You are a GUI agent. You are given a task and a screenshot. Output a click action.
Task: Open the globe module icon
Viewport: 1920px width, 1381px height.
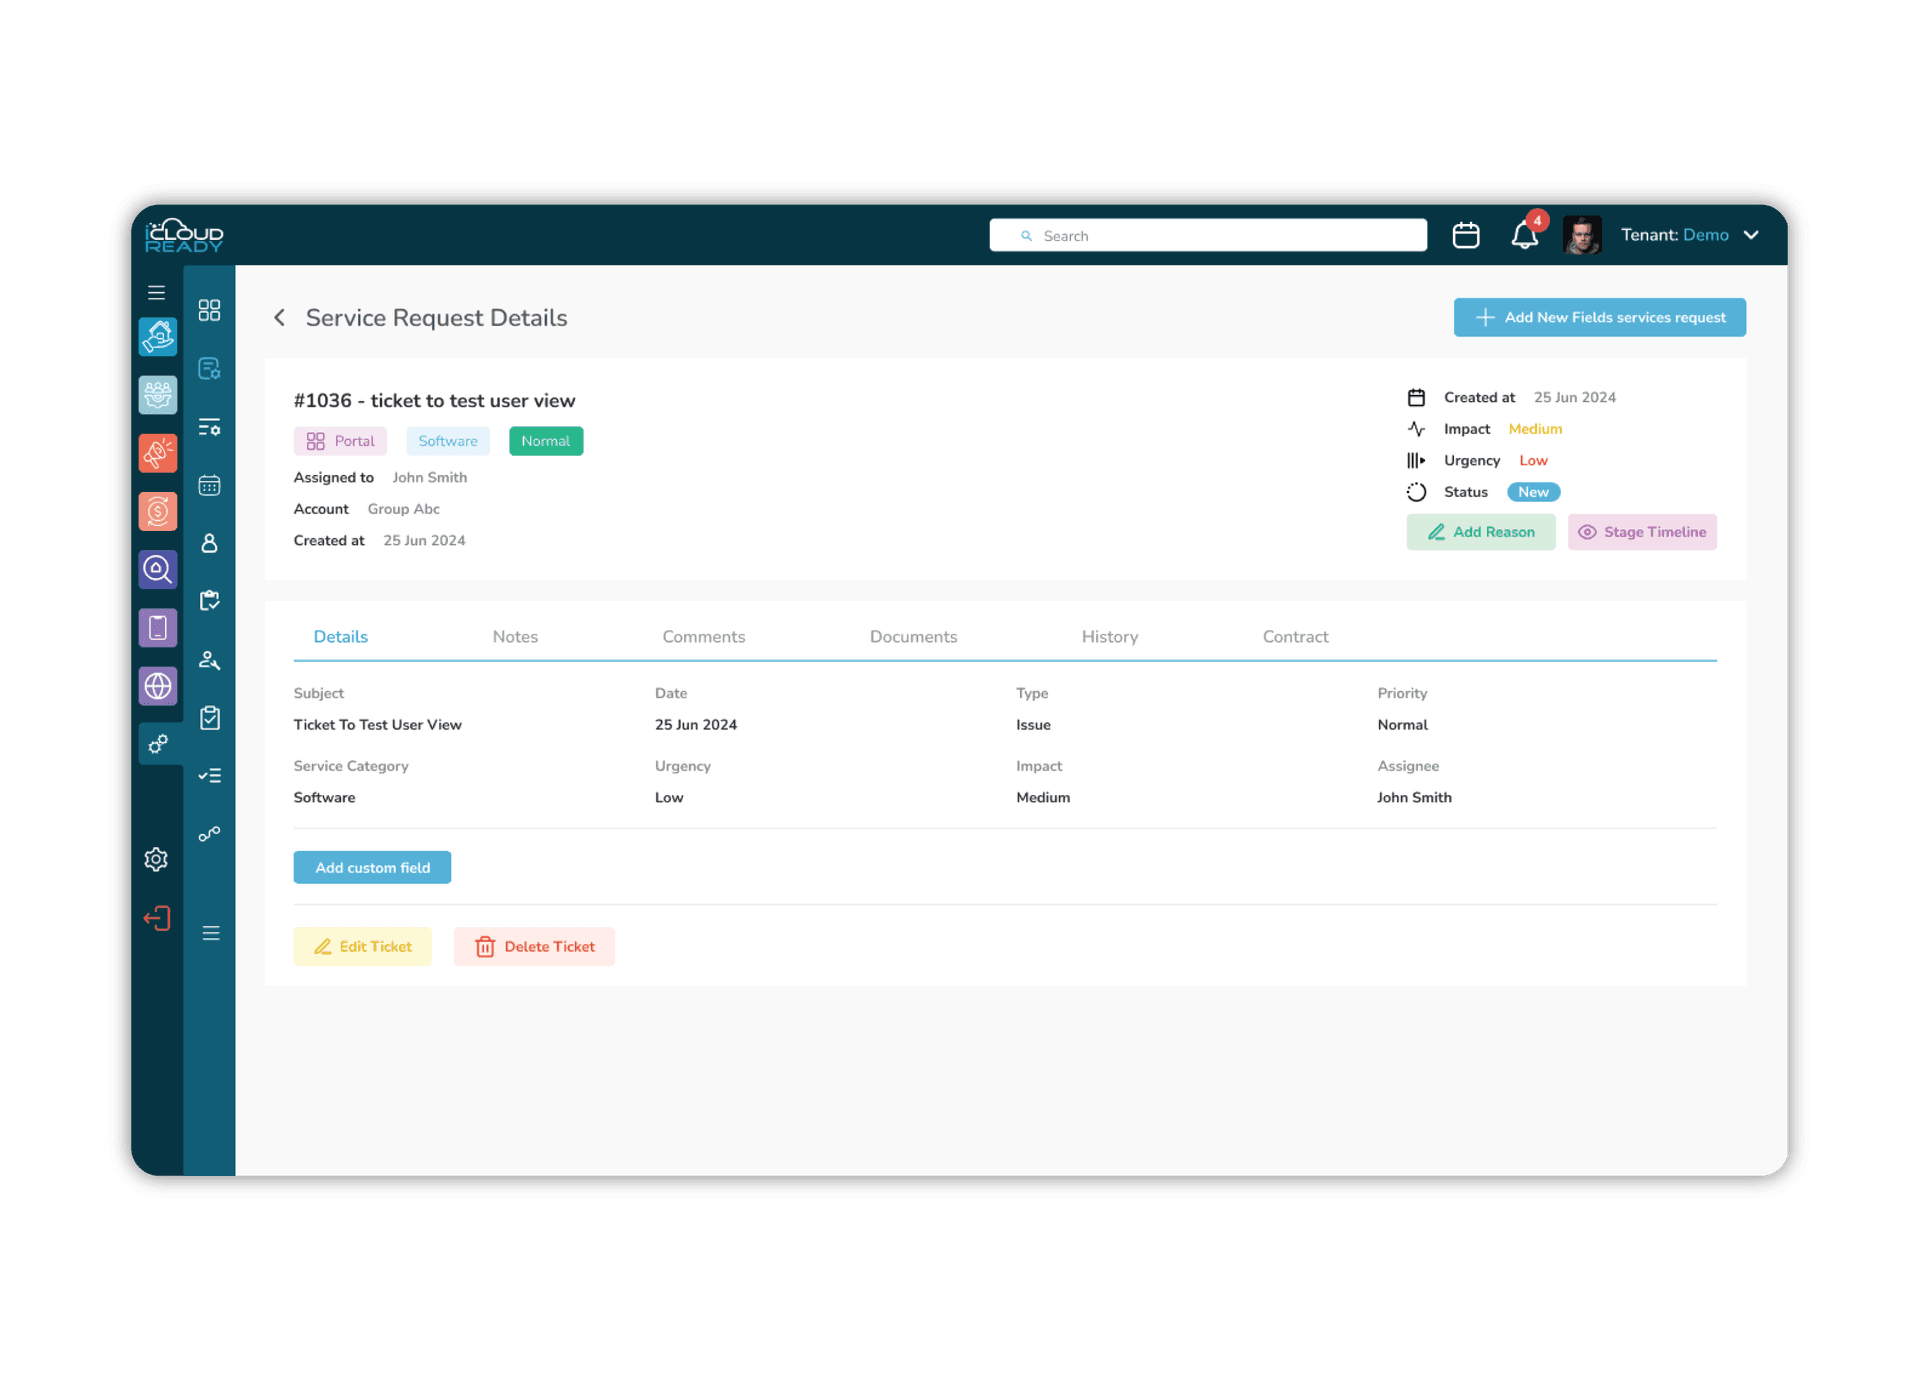158,686
